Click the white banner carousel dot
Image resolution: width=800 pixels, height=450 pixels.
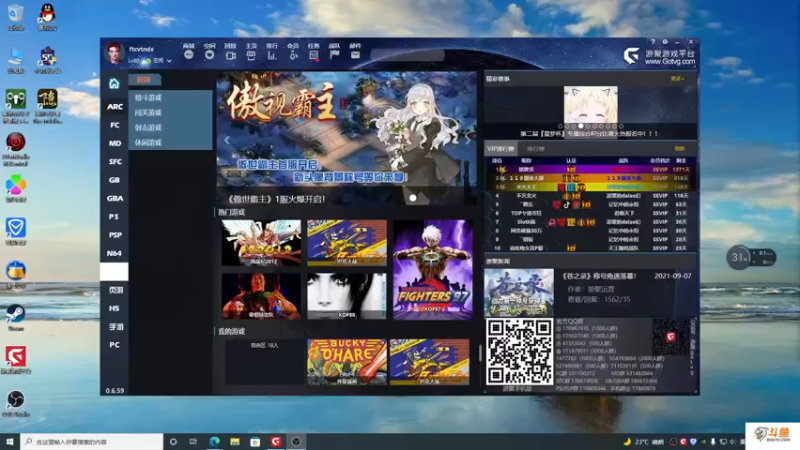click(x=413, y=198)
